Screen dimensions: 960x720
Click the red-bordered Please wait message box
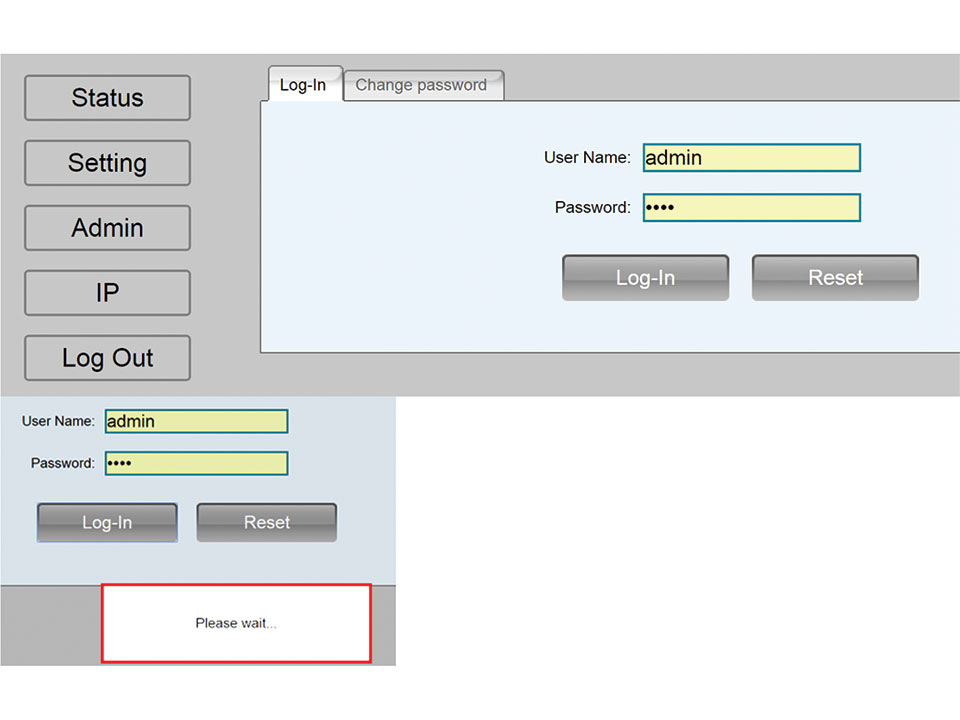pyautogui.click(x=236, y=623)
